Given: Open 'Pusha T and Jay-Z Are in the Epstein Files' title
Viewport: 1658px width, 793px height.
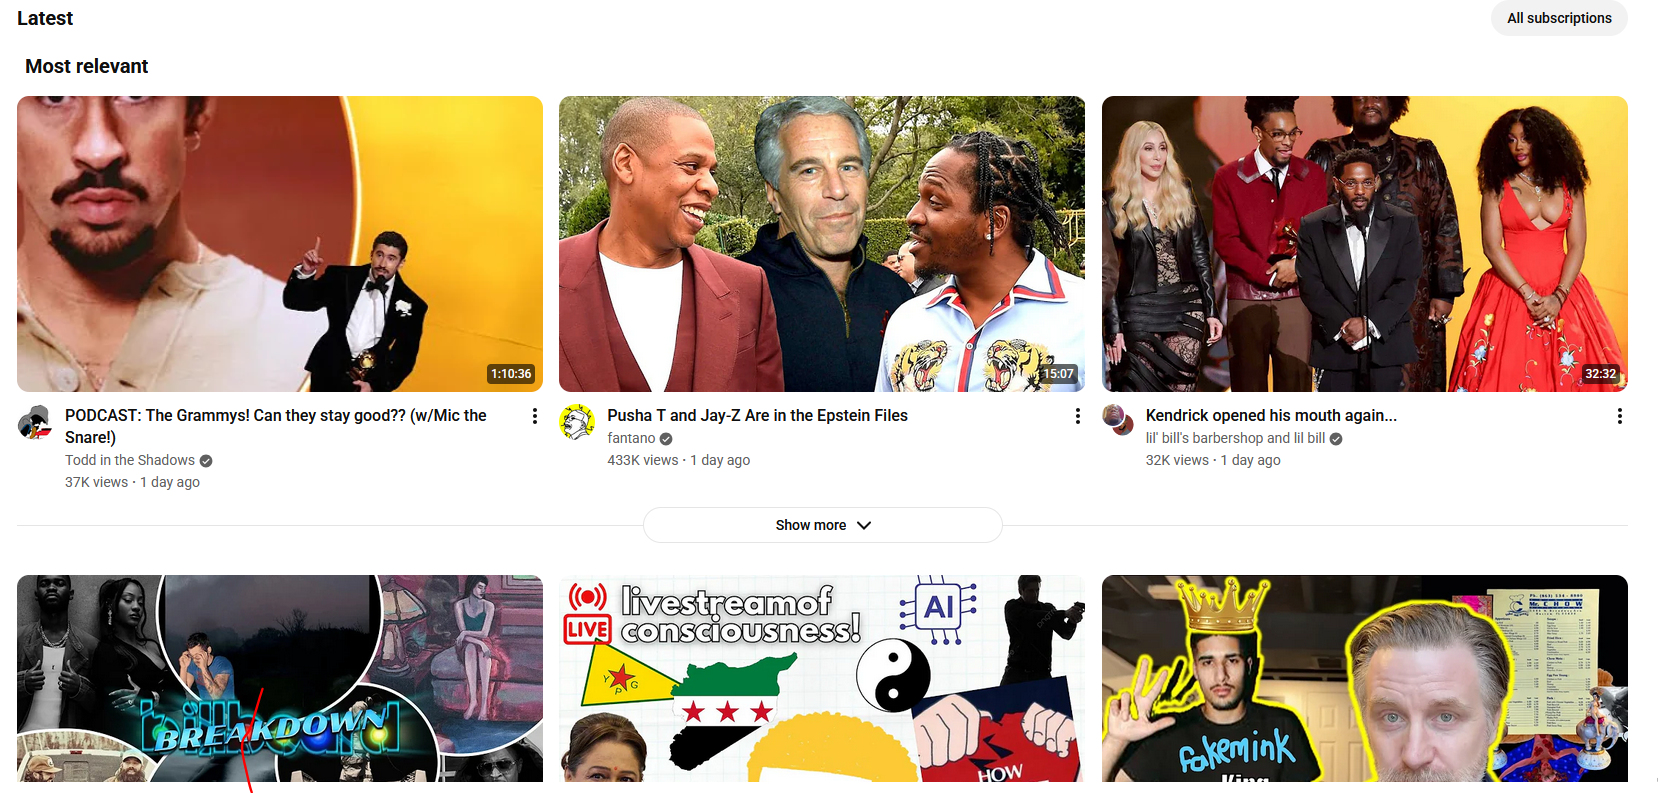Looking at the screenshot, I should (757, 415).
